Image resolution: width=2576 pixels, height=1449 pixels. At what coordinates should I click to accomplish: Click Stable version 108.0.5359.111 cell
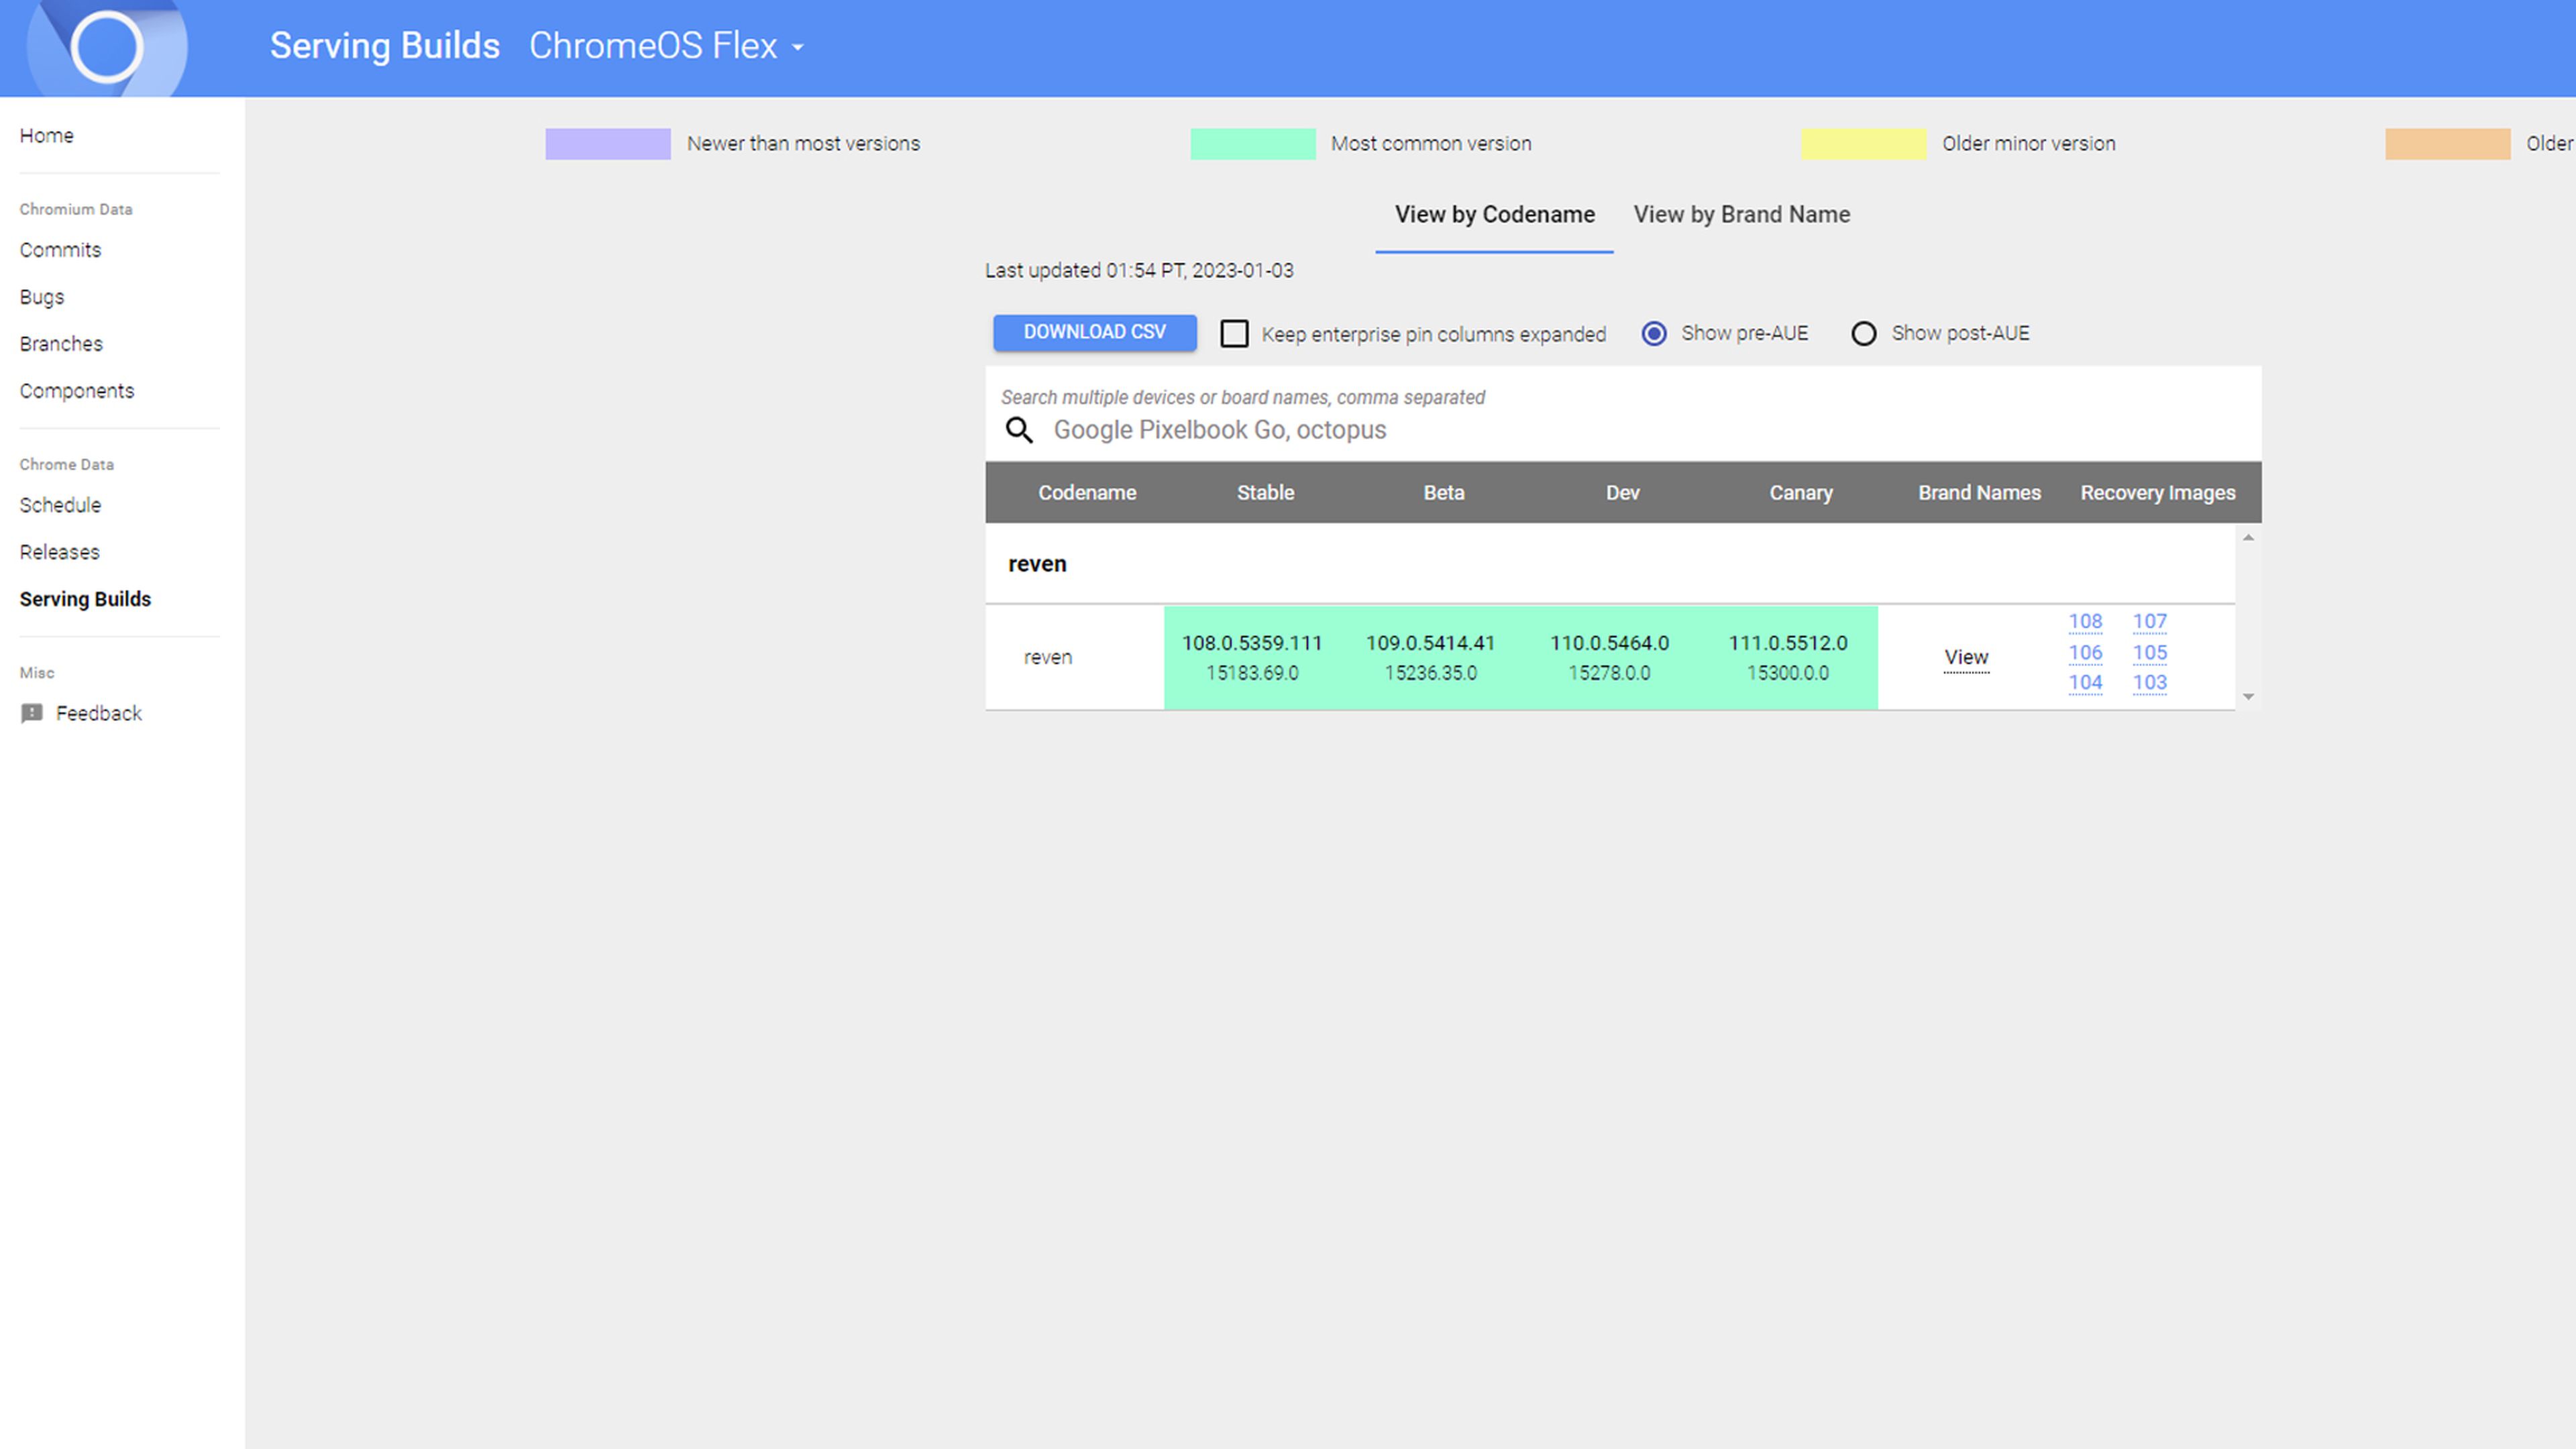click(x=1252, y=657)
